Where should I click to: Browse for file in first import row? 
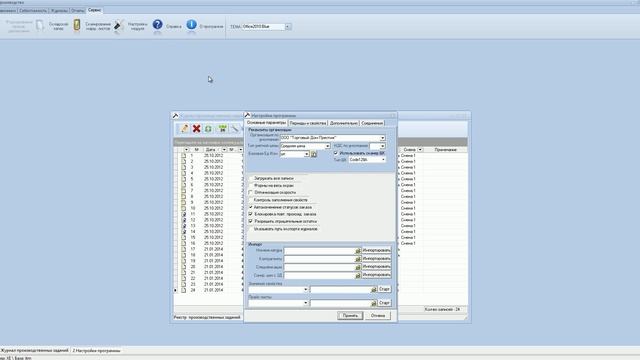[x=358, y=250]
